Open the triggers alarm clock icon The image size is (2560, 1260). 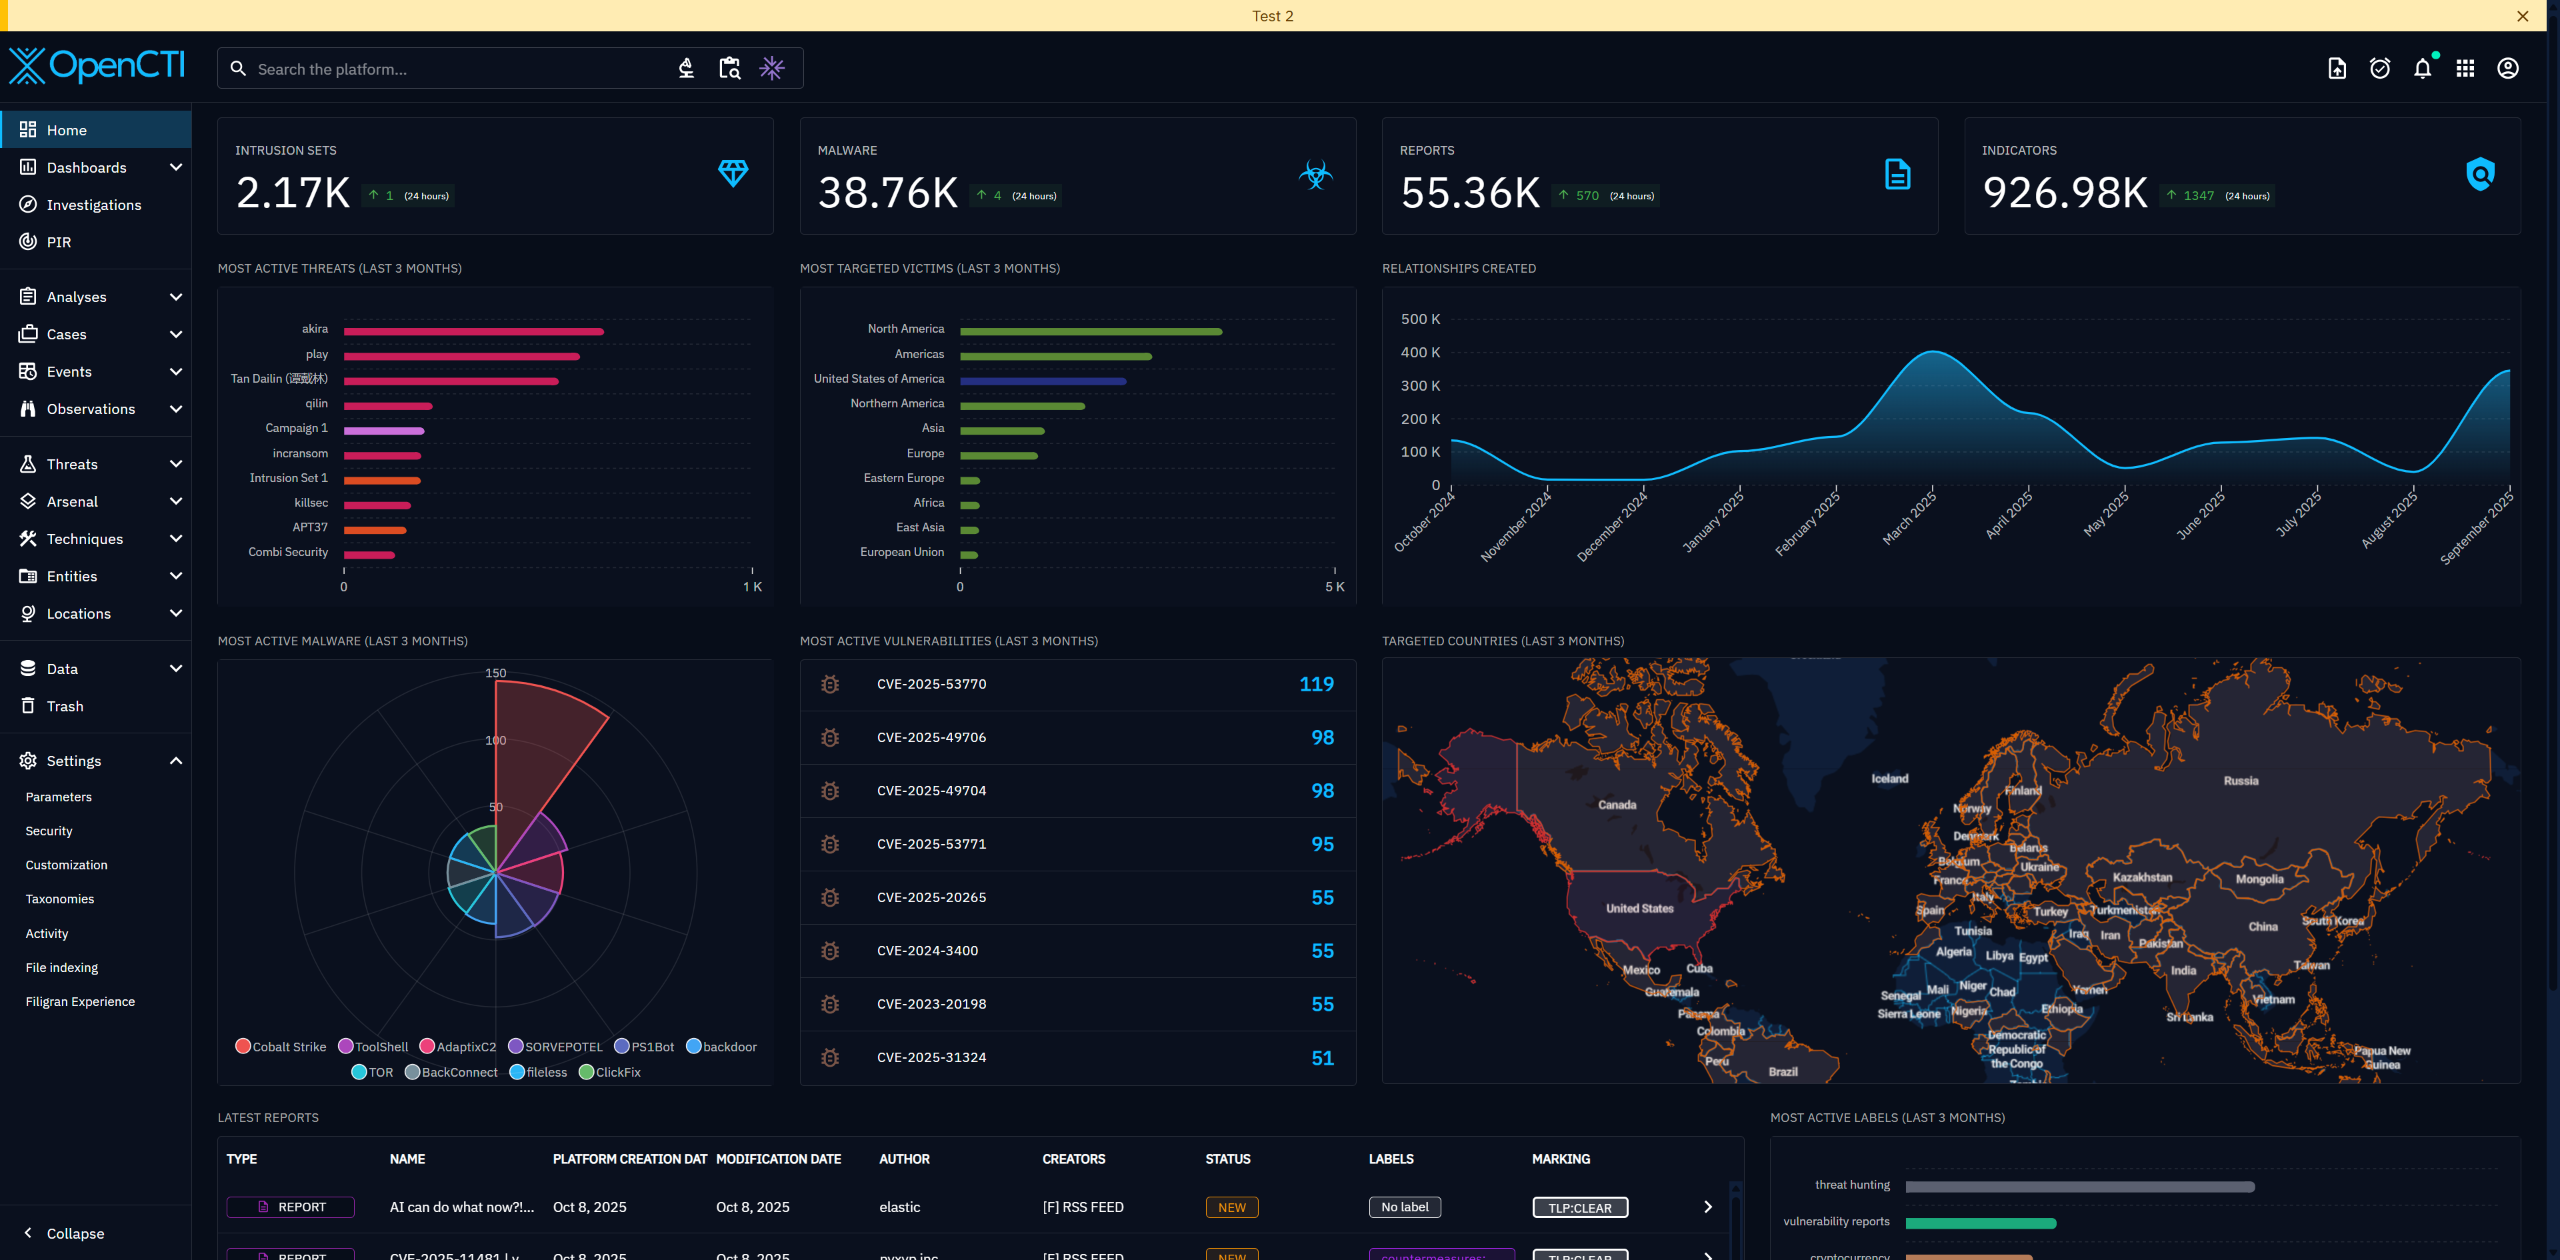click(2380, 68)
